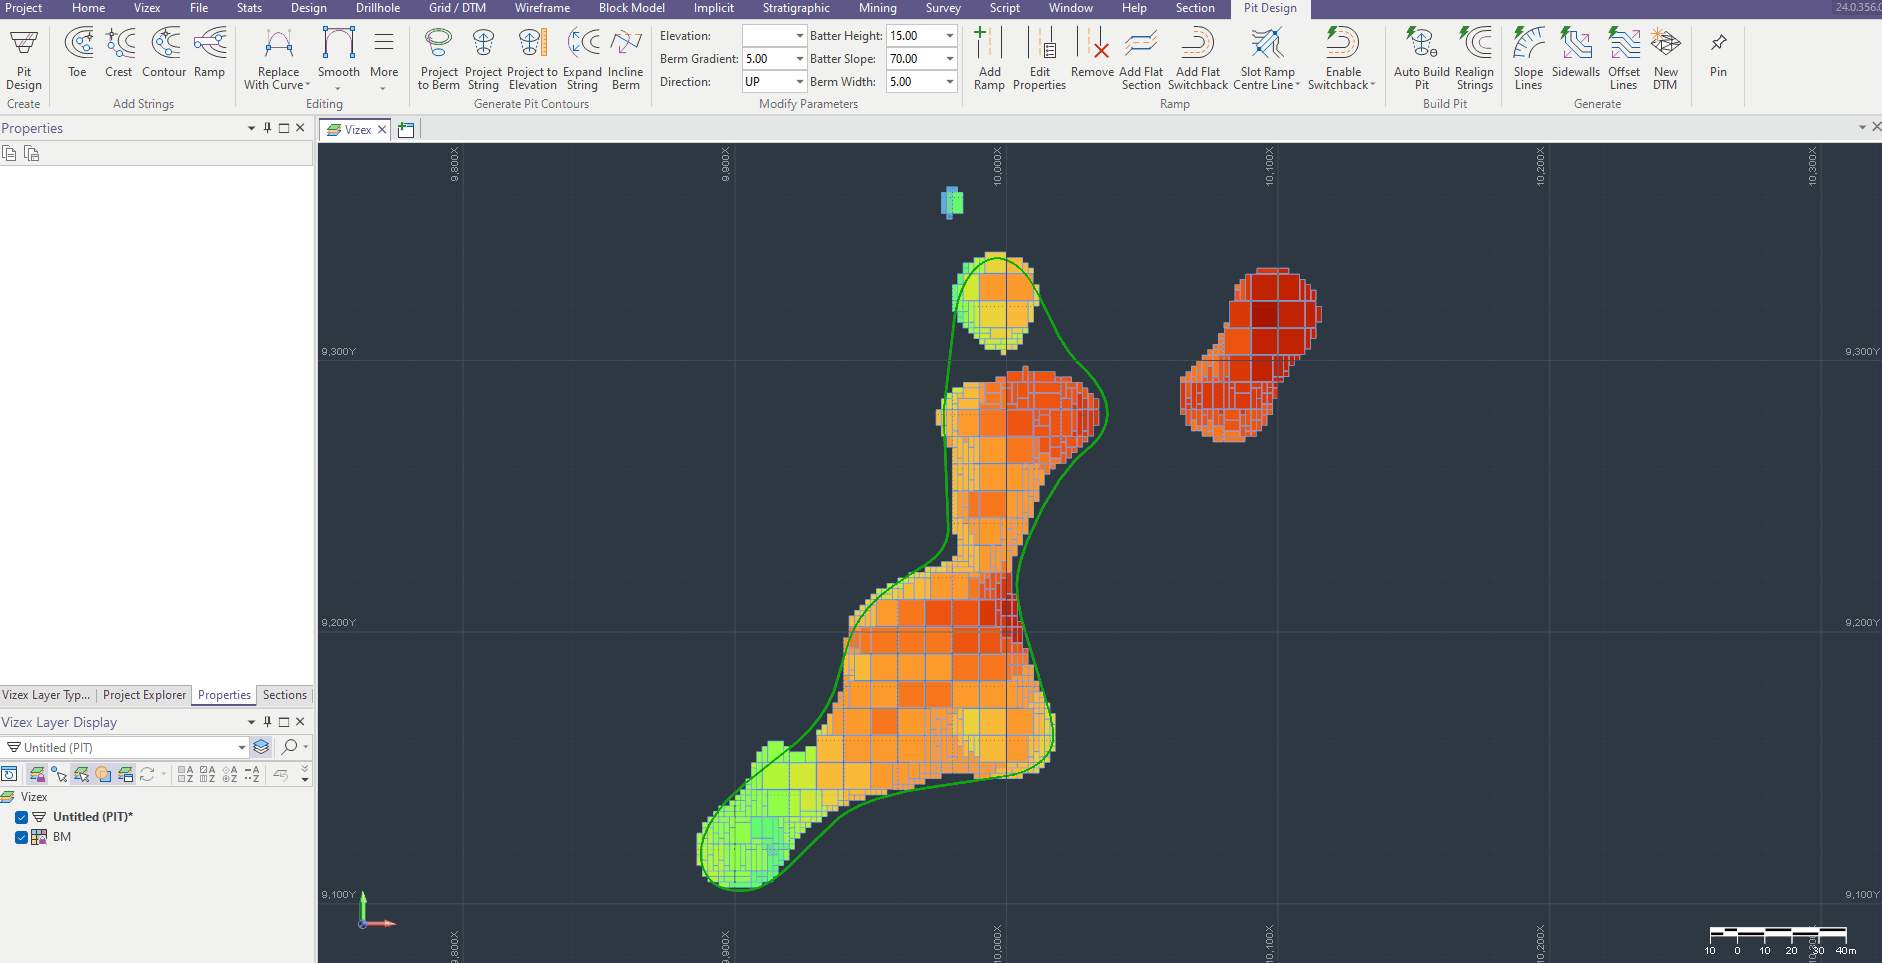Viewport: 1882px width, 963px height.
Task: Expand the Batter Slope dropdown
Action: coord(949,59)
